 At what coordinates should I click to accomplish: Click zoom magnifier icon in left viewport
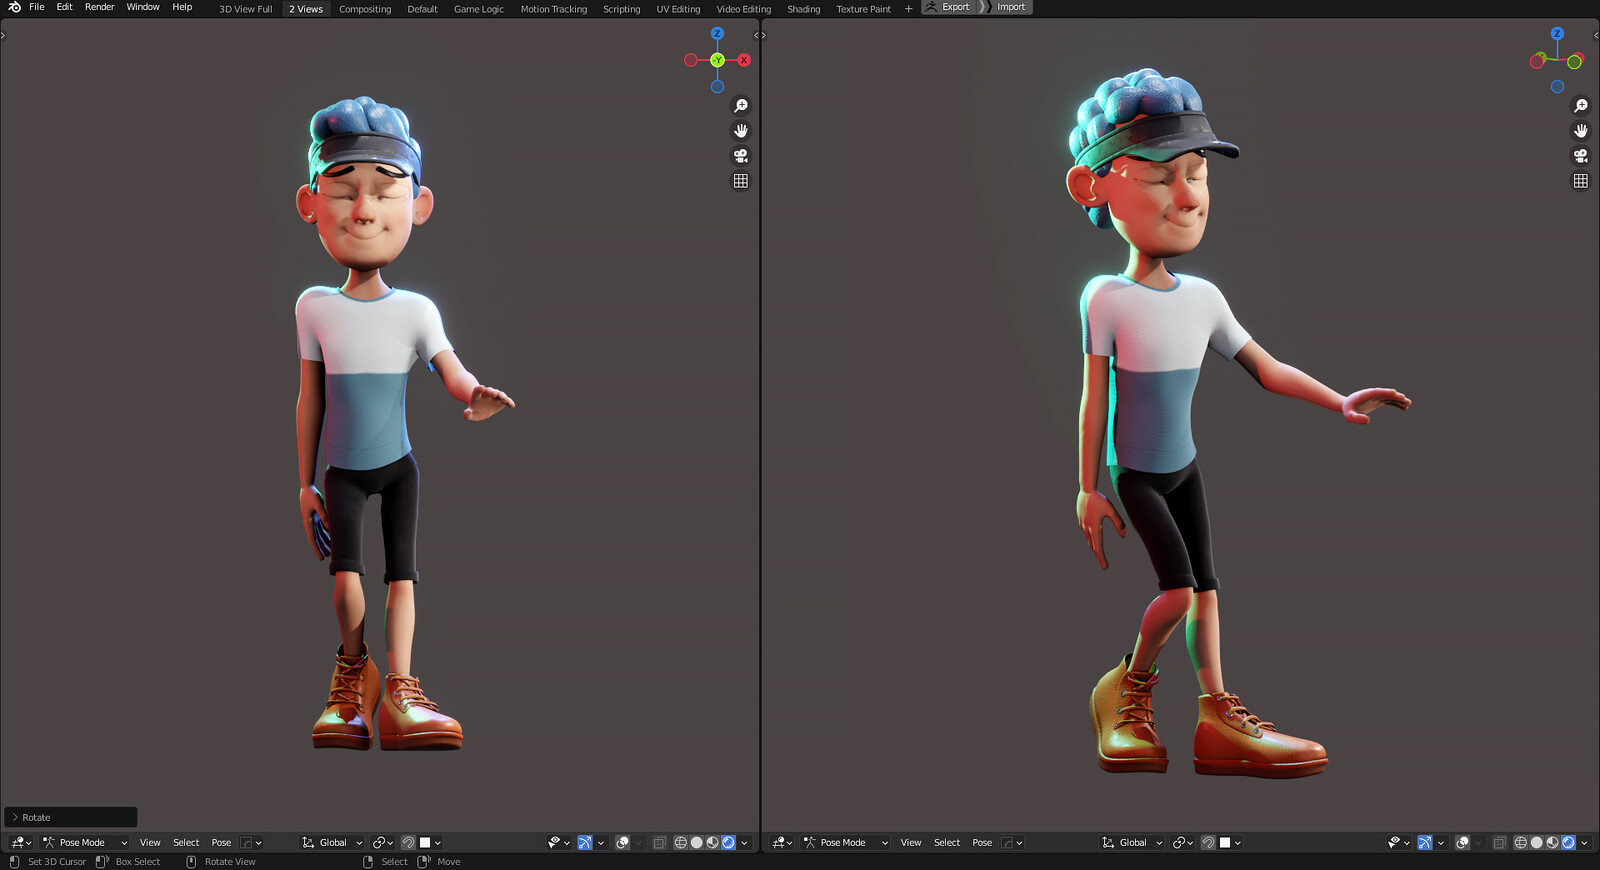(741, 106)
